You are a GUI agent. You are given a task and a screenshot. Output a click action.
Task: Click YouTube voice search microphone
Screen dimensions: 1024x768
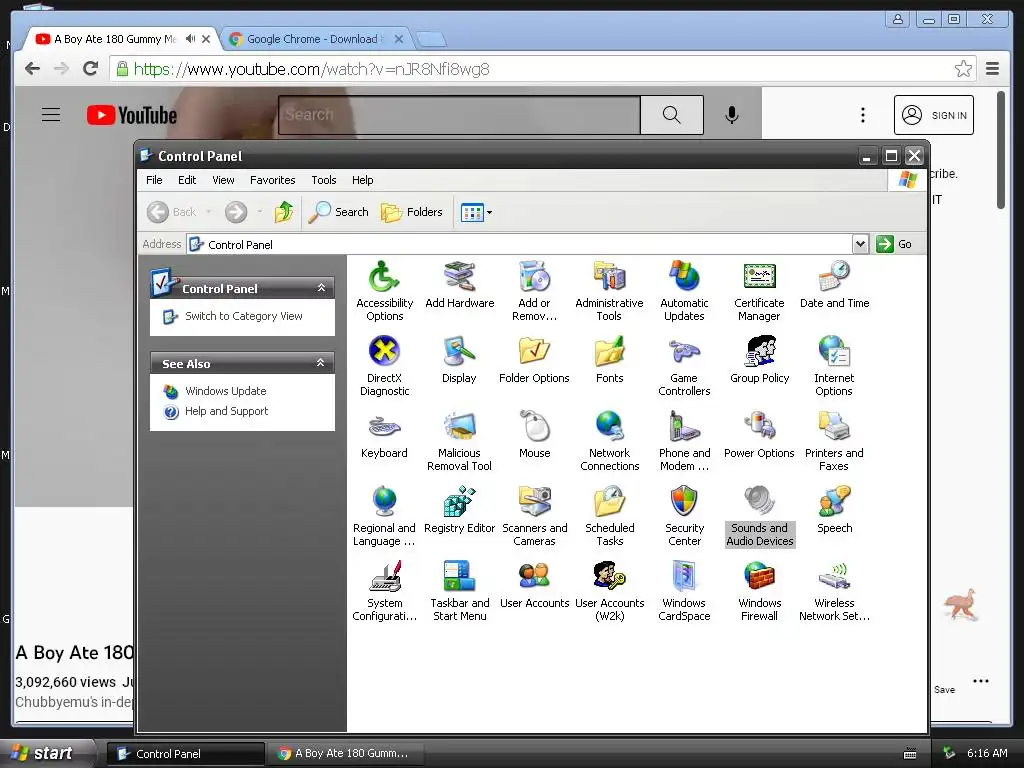pyautogui.click(x=731, y=115)
